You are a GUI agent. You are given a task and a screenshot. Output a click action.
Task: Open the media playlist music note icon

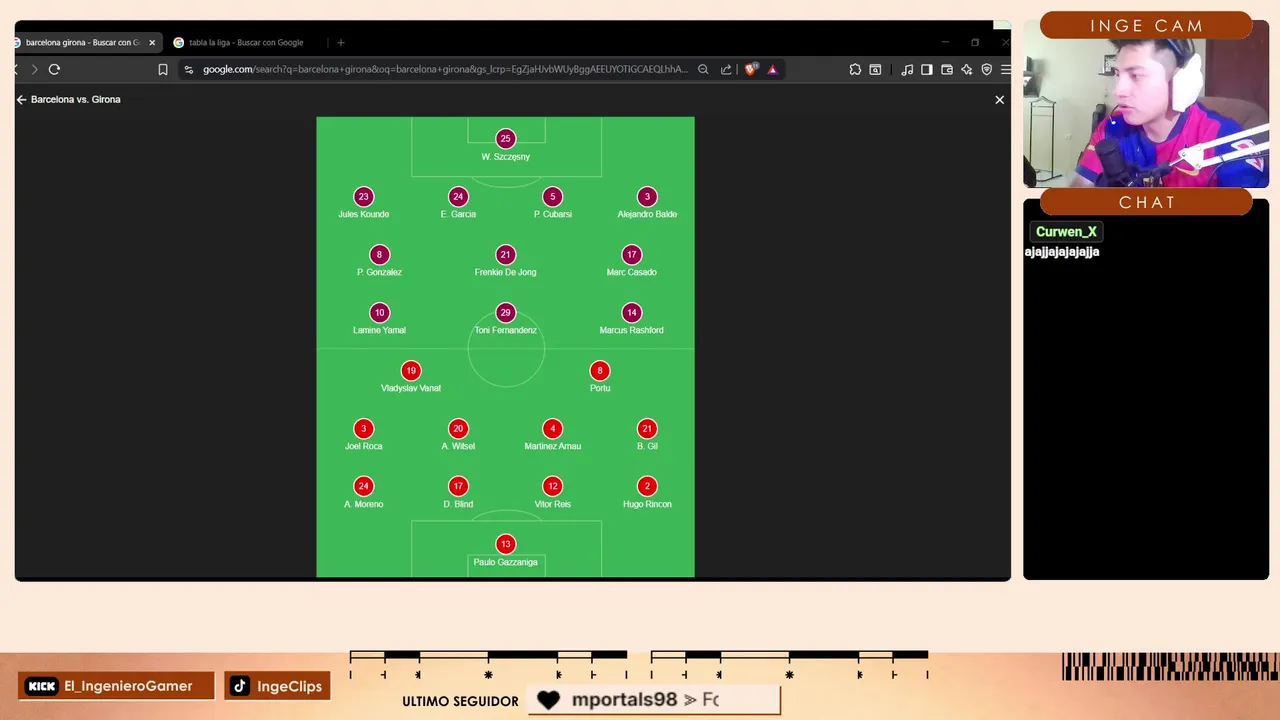coord(907,69)
